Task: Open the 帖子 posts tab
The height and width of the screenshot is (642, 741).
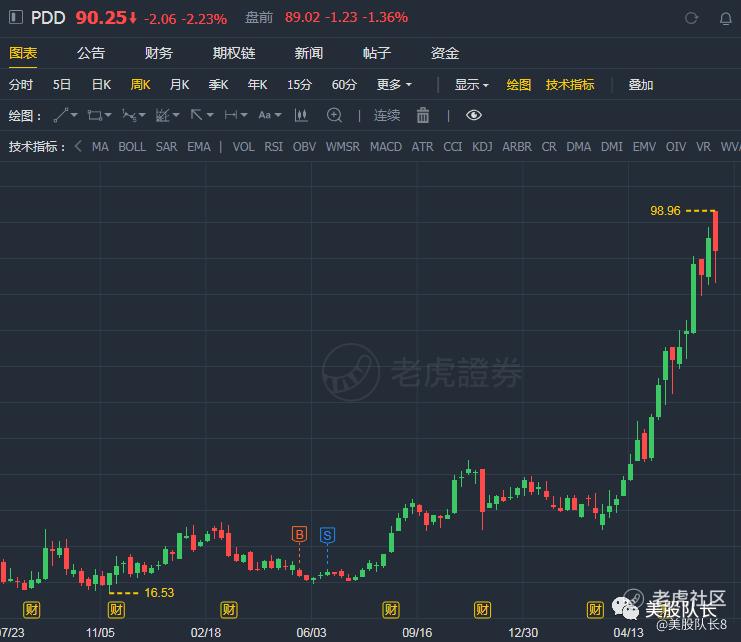Action: [x=377, y=53]
